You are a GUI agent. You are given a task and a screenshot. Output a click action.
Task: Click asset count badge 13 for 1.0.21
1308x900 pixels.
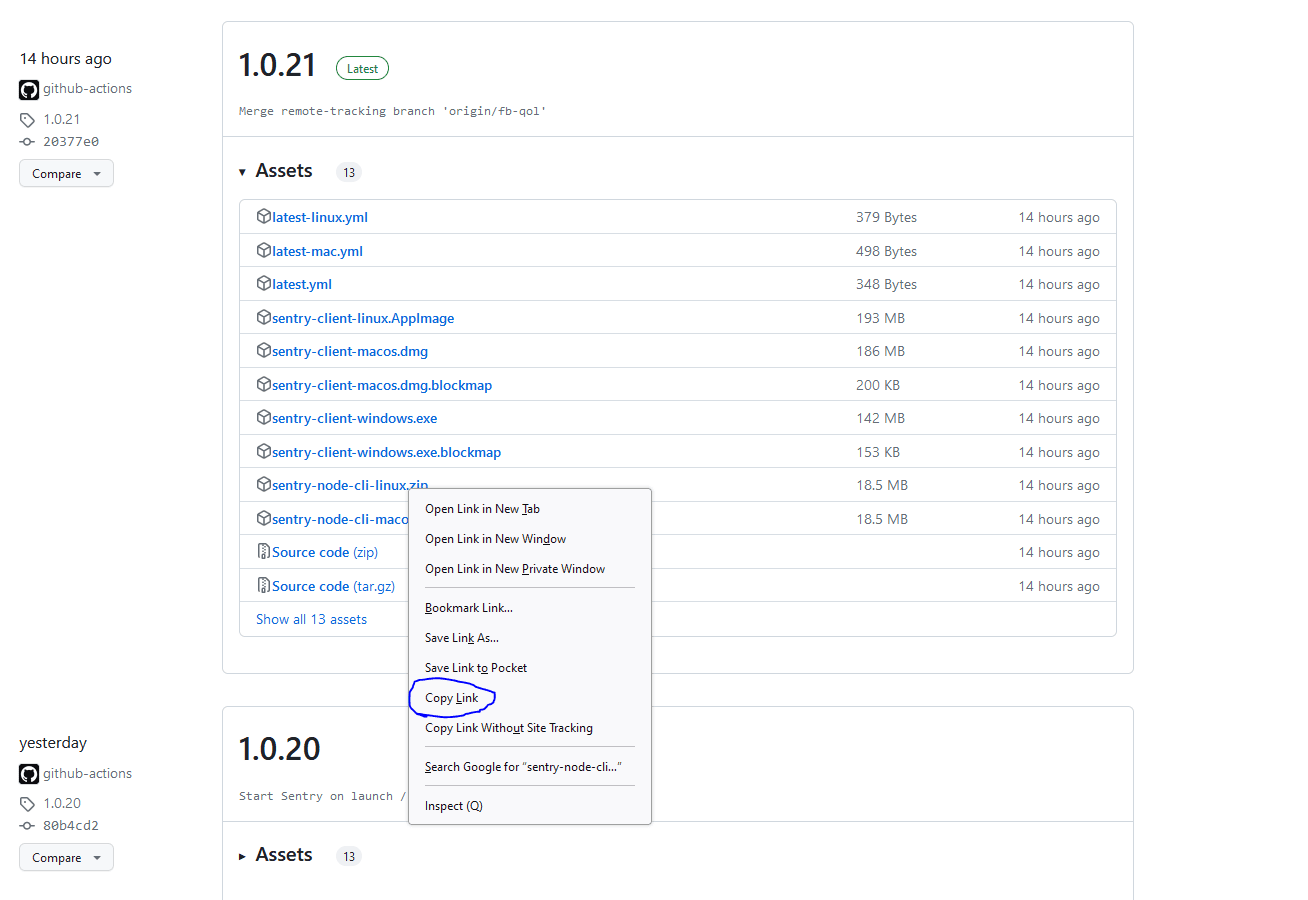pyautogui.click(x=348, y=172)
